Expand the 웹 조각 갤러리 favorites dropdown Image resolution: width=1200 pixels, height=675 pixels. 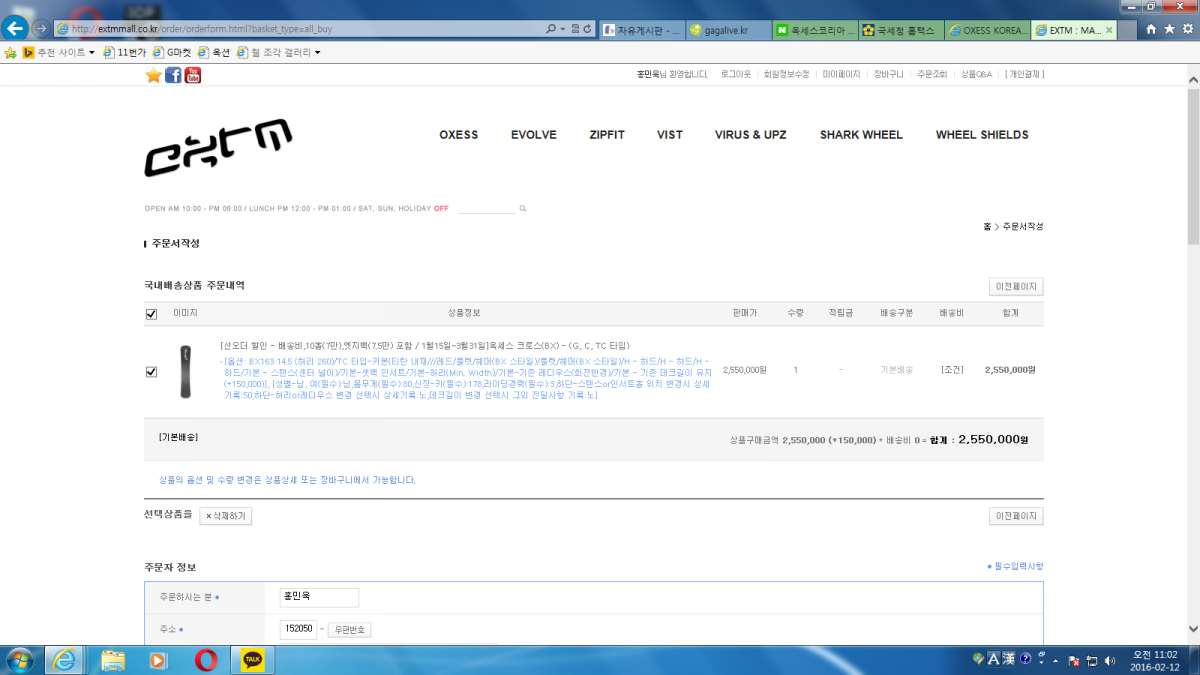317,52
